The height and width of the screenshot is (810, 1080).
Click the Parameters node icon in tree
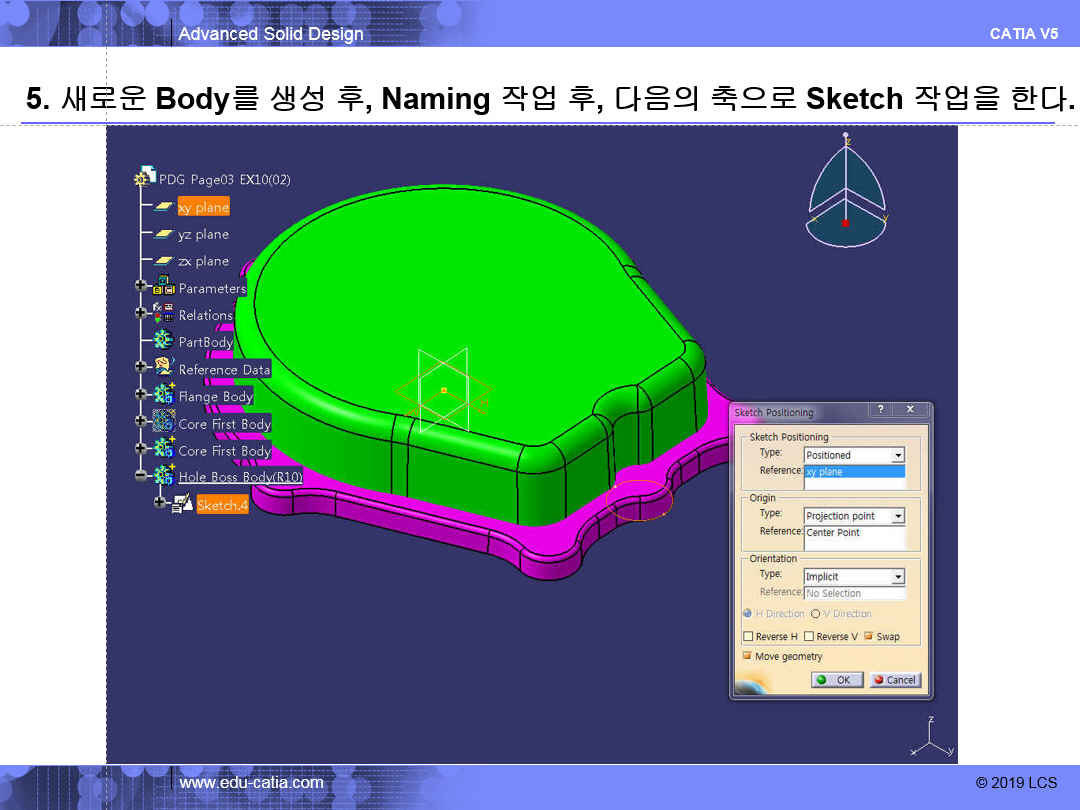tap(164, 288)
